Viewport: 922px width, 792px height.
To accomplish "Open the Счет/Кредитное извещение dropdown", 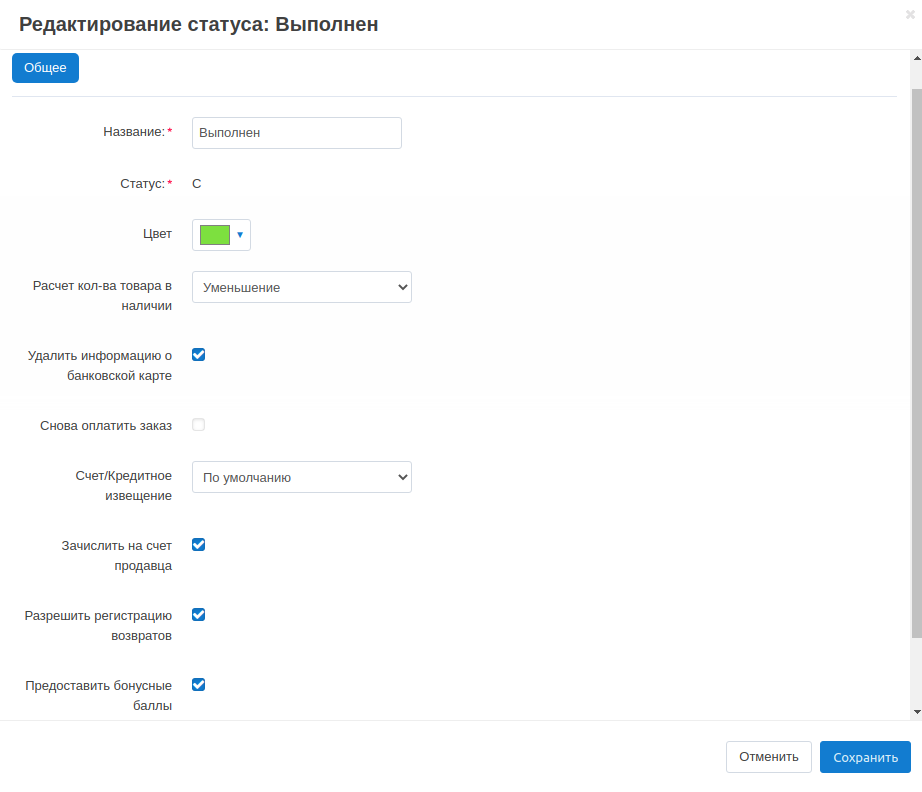I will (301, 477).
